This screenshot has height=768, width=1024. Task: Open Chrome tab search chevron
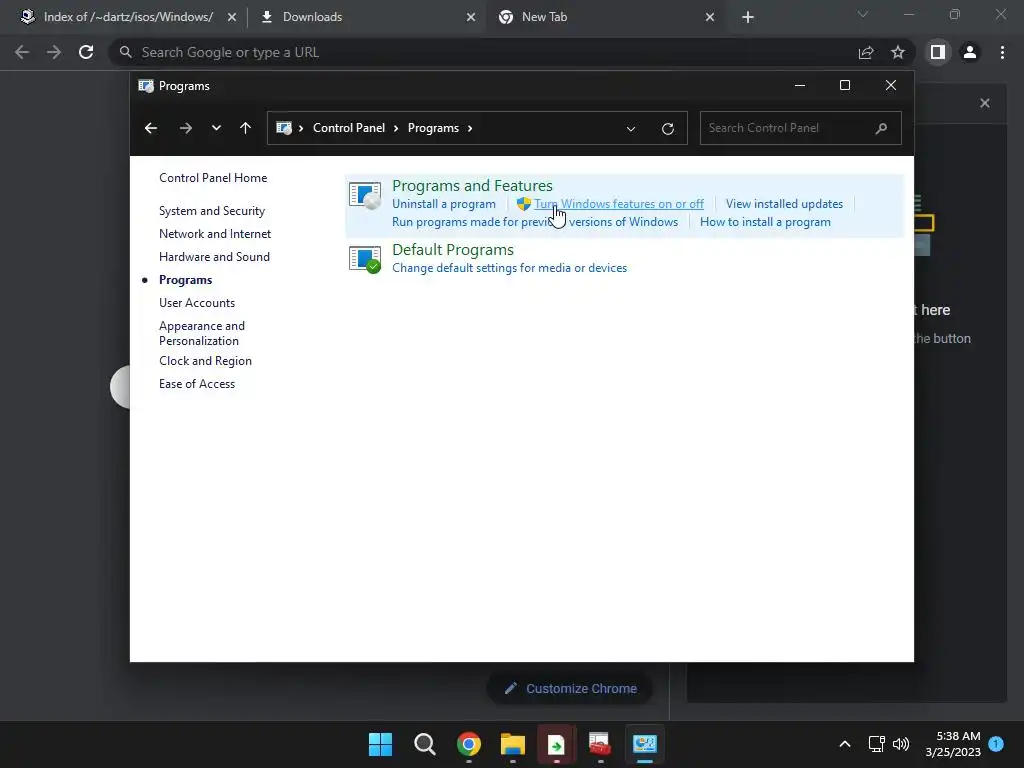coord(863,14)
